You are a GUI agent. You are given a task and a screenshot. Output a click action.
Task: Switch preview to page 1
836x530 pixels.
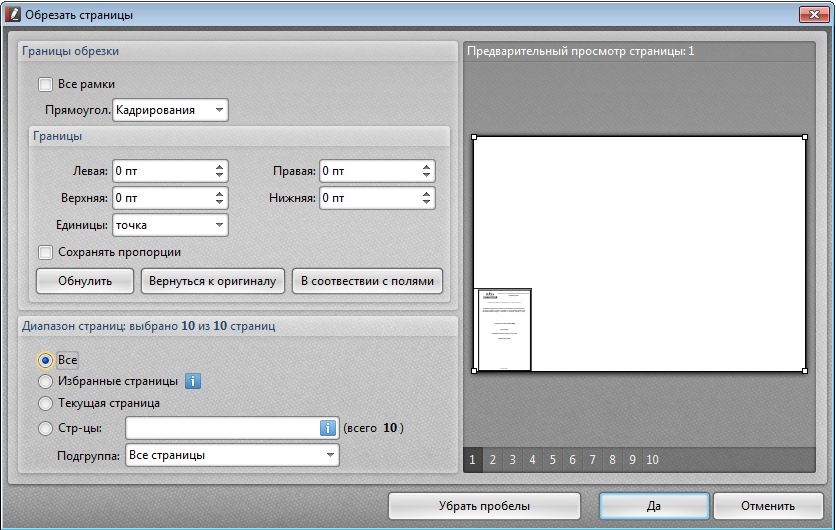473,460
